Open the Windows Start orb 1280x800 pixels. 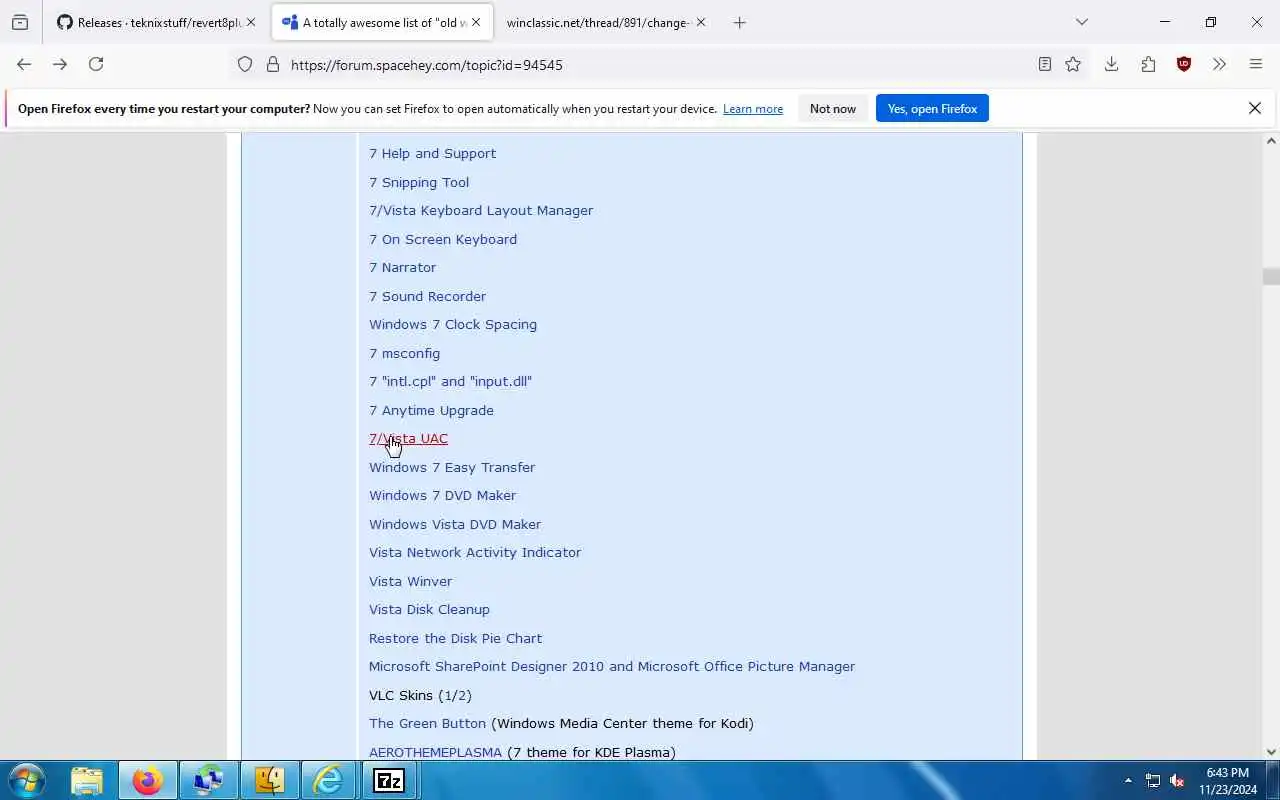click(26, 780)
